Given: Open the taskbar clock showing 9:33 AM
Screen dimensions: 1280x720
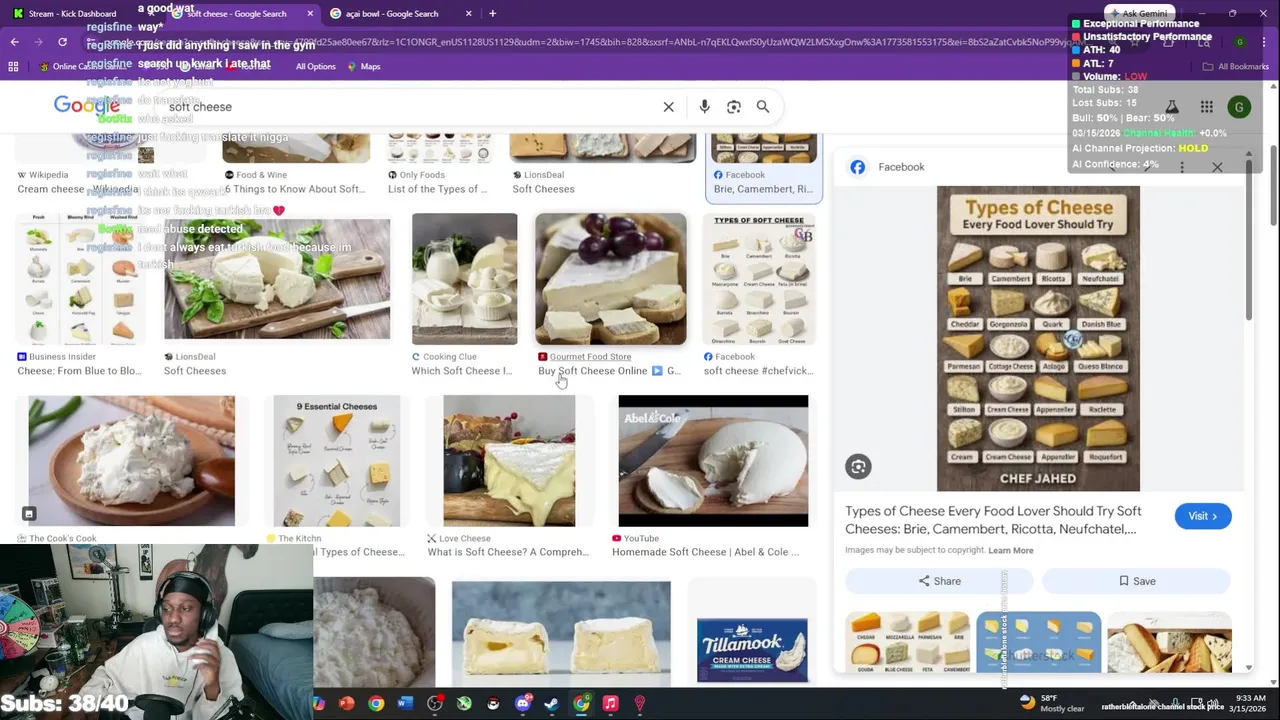Looking at the screenshot, I should 1250,703.
